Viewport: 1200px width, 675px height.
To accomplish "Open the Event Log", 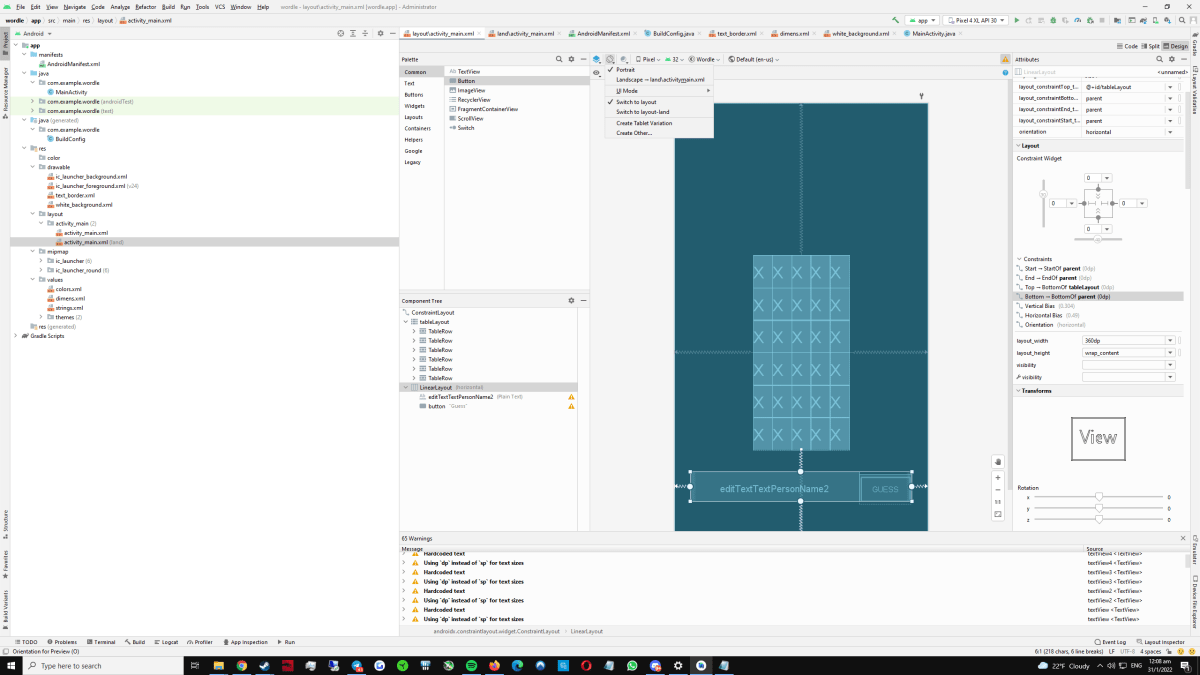I will coord(1111,642).
